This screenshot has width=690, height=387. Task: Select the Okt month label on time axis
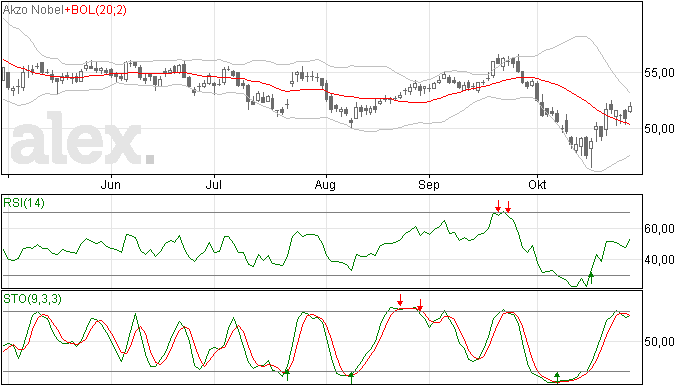[537, 184]
